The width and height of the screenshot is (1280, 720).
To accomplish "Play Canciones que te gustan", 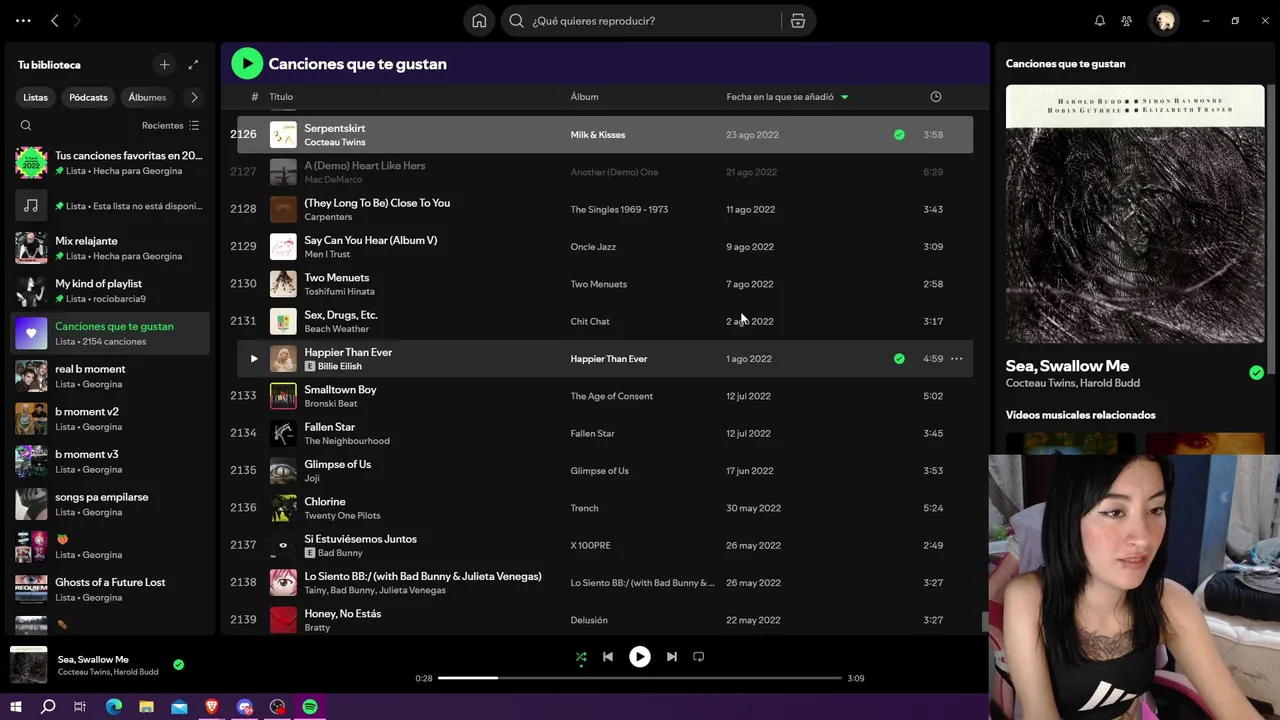I will 247,64.
